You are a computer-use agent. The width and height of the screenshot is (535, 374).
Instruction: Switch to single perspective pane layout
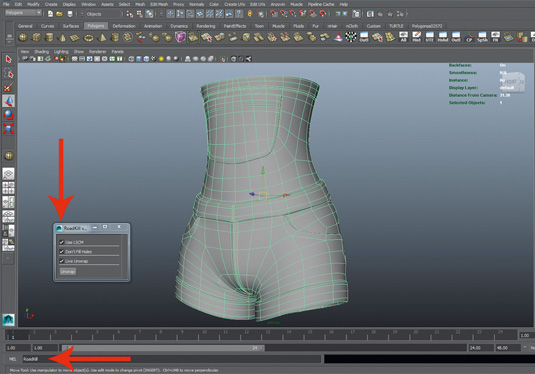[x=9, y=174]
